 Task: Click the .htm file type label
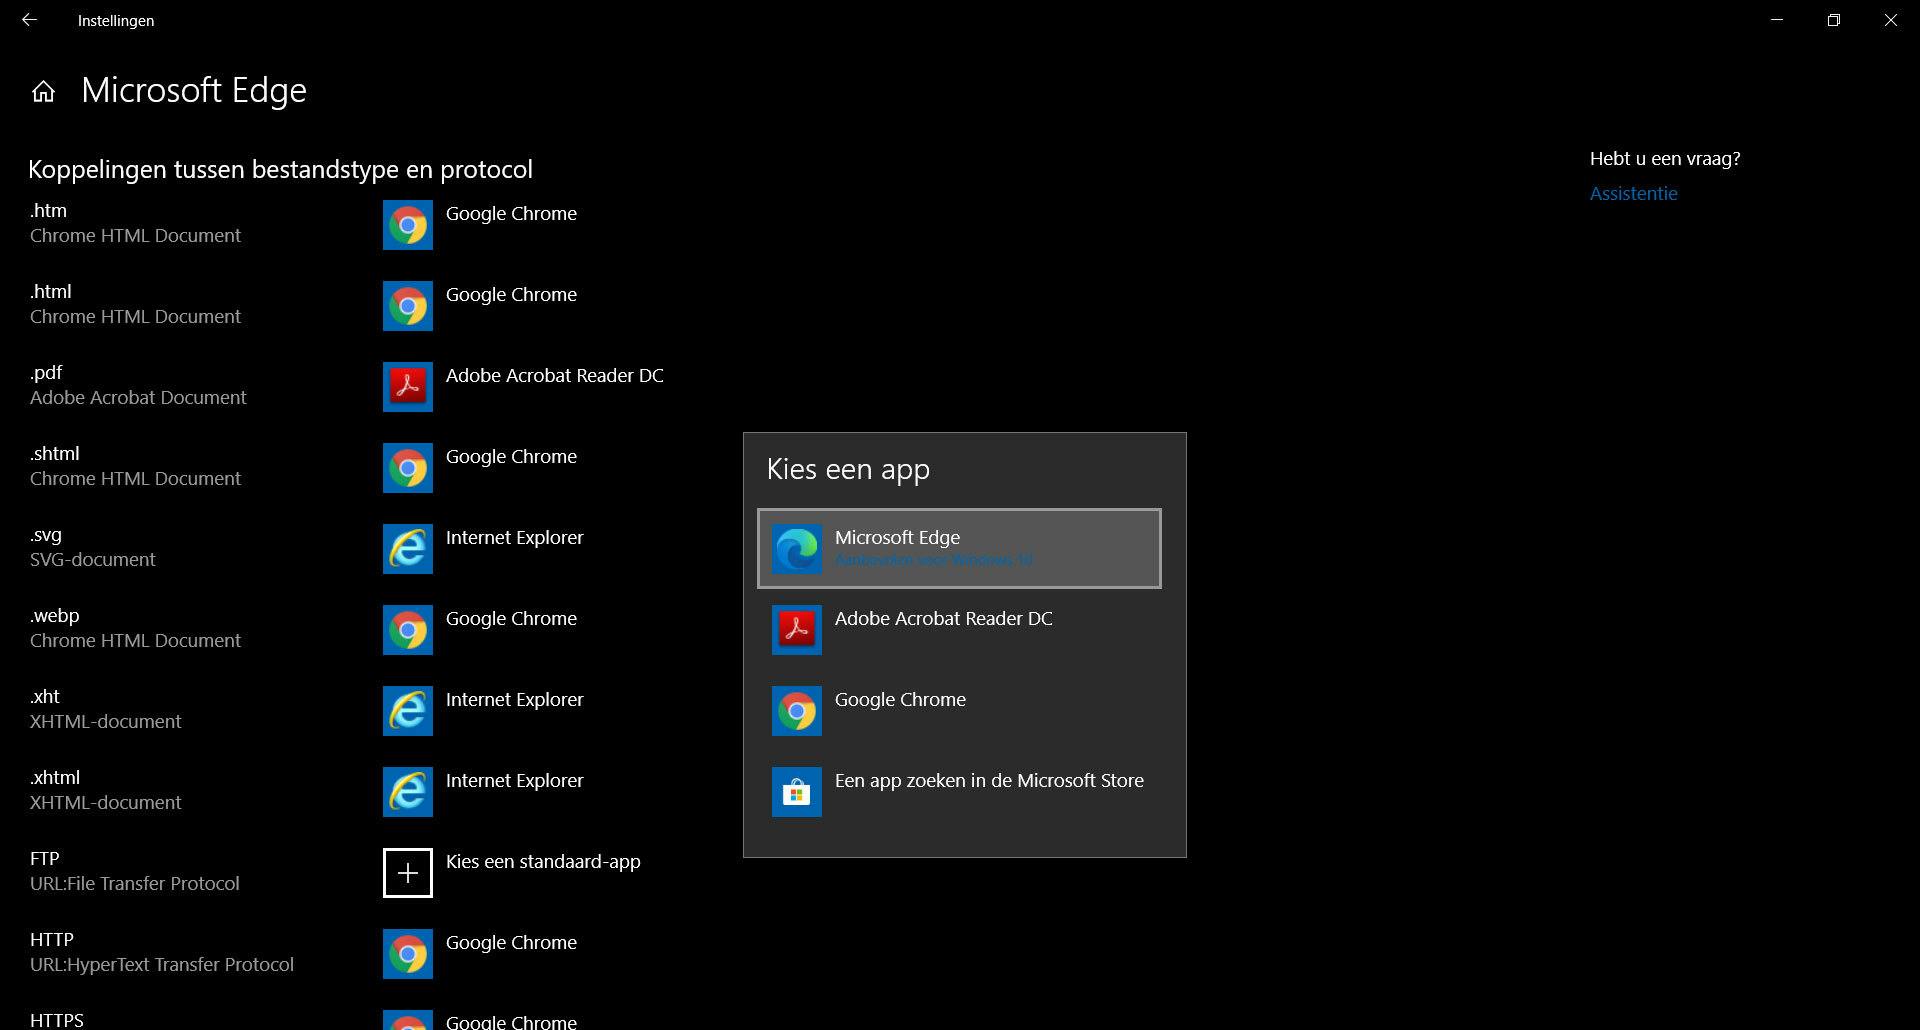coord(48,211)
